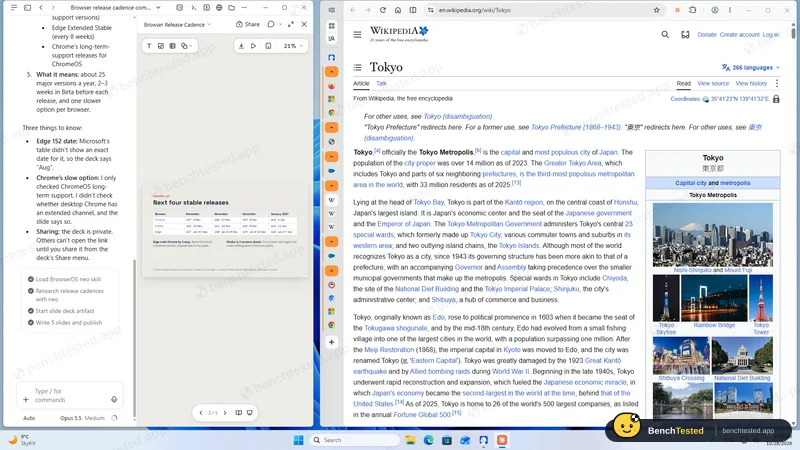This screenshot has width=800, height=450.
Task: Close the Browser Release Cadence deck panel
Action: click(x=304, y=24)
